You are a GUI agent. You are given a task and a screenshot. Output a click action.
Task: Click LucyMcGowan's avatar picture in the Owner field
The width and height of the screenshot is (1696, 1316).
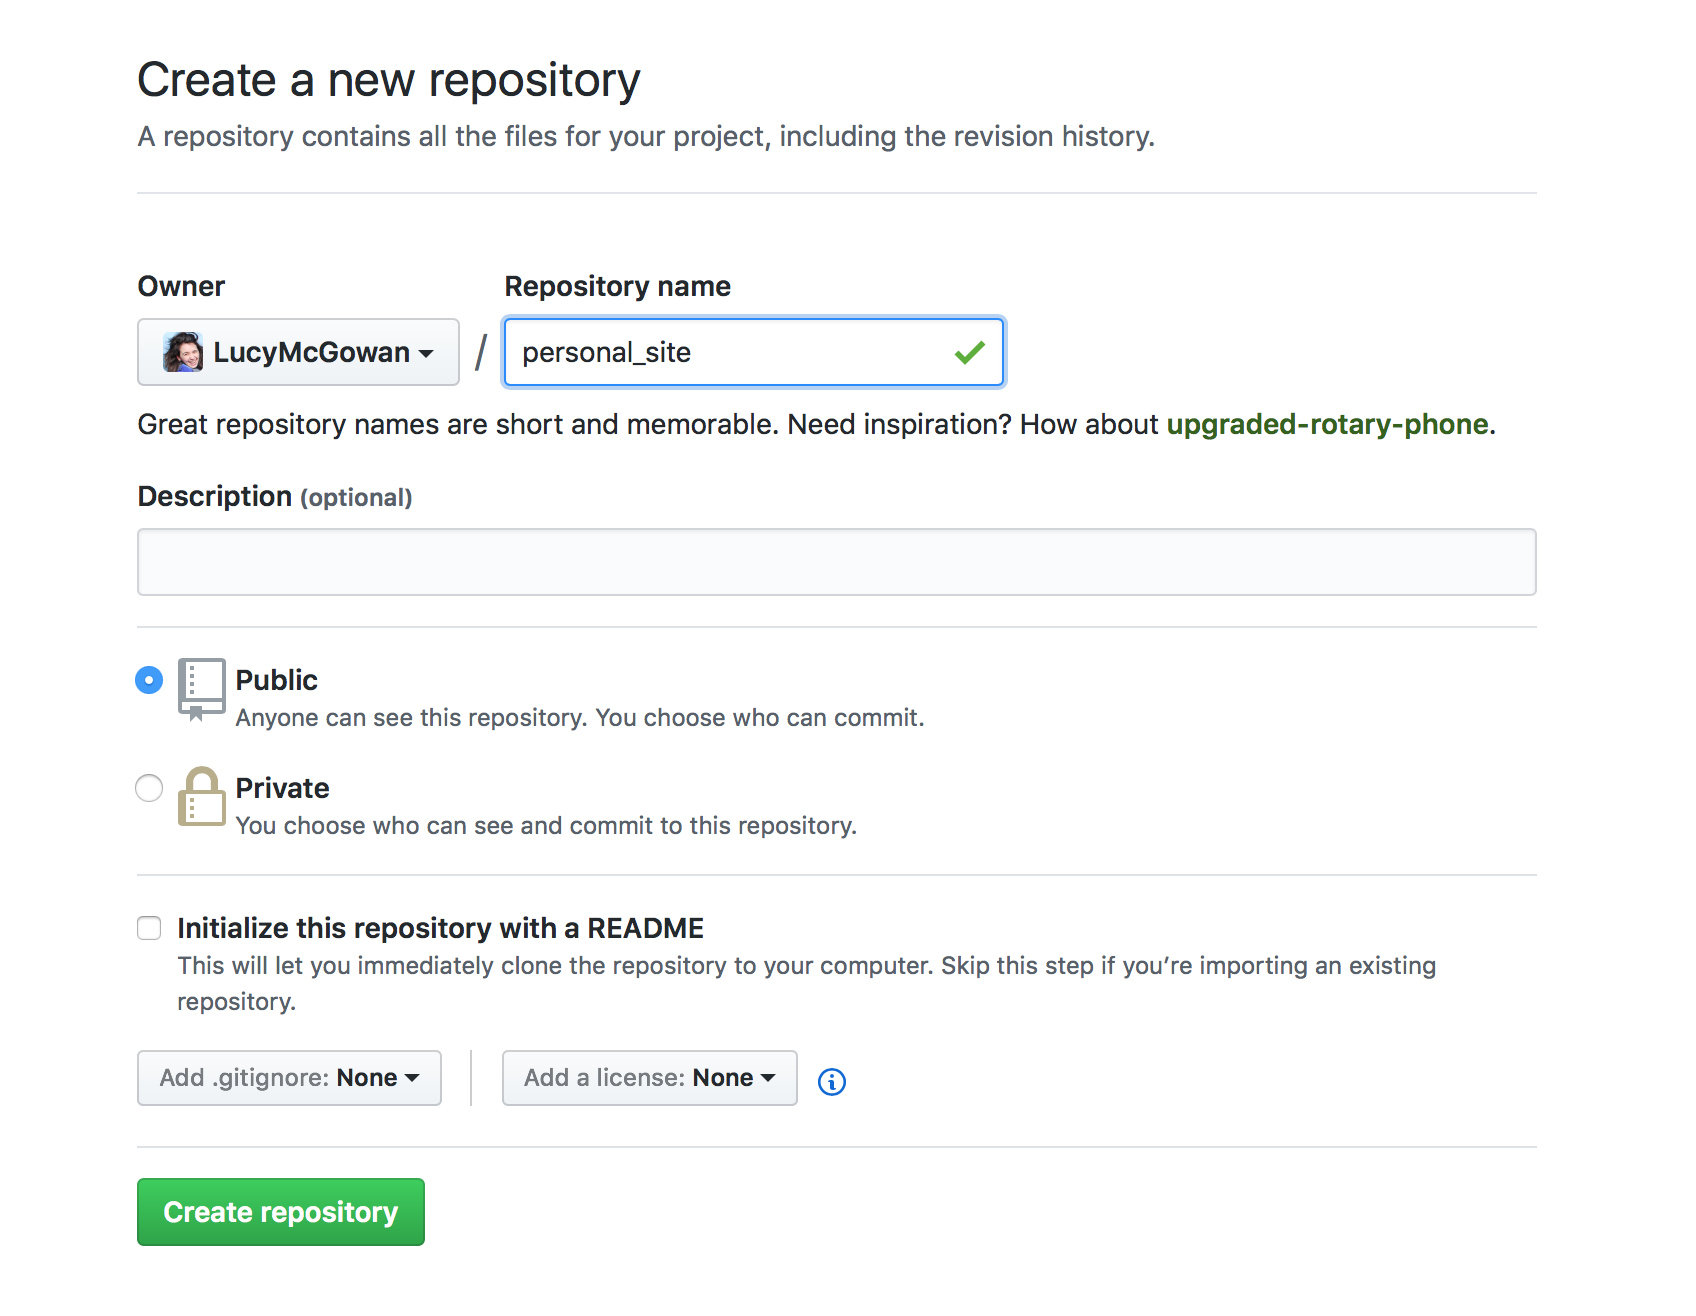[x=183, y=352]
